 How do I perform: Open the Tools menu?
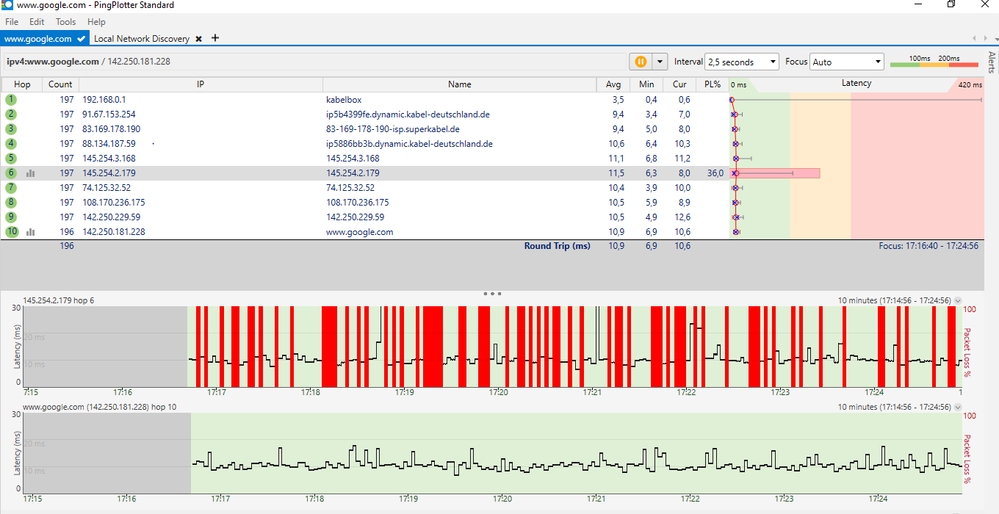coord(65,21)
